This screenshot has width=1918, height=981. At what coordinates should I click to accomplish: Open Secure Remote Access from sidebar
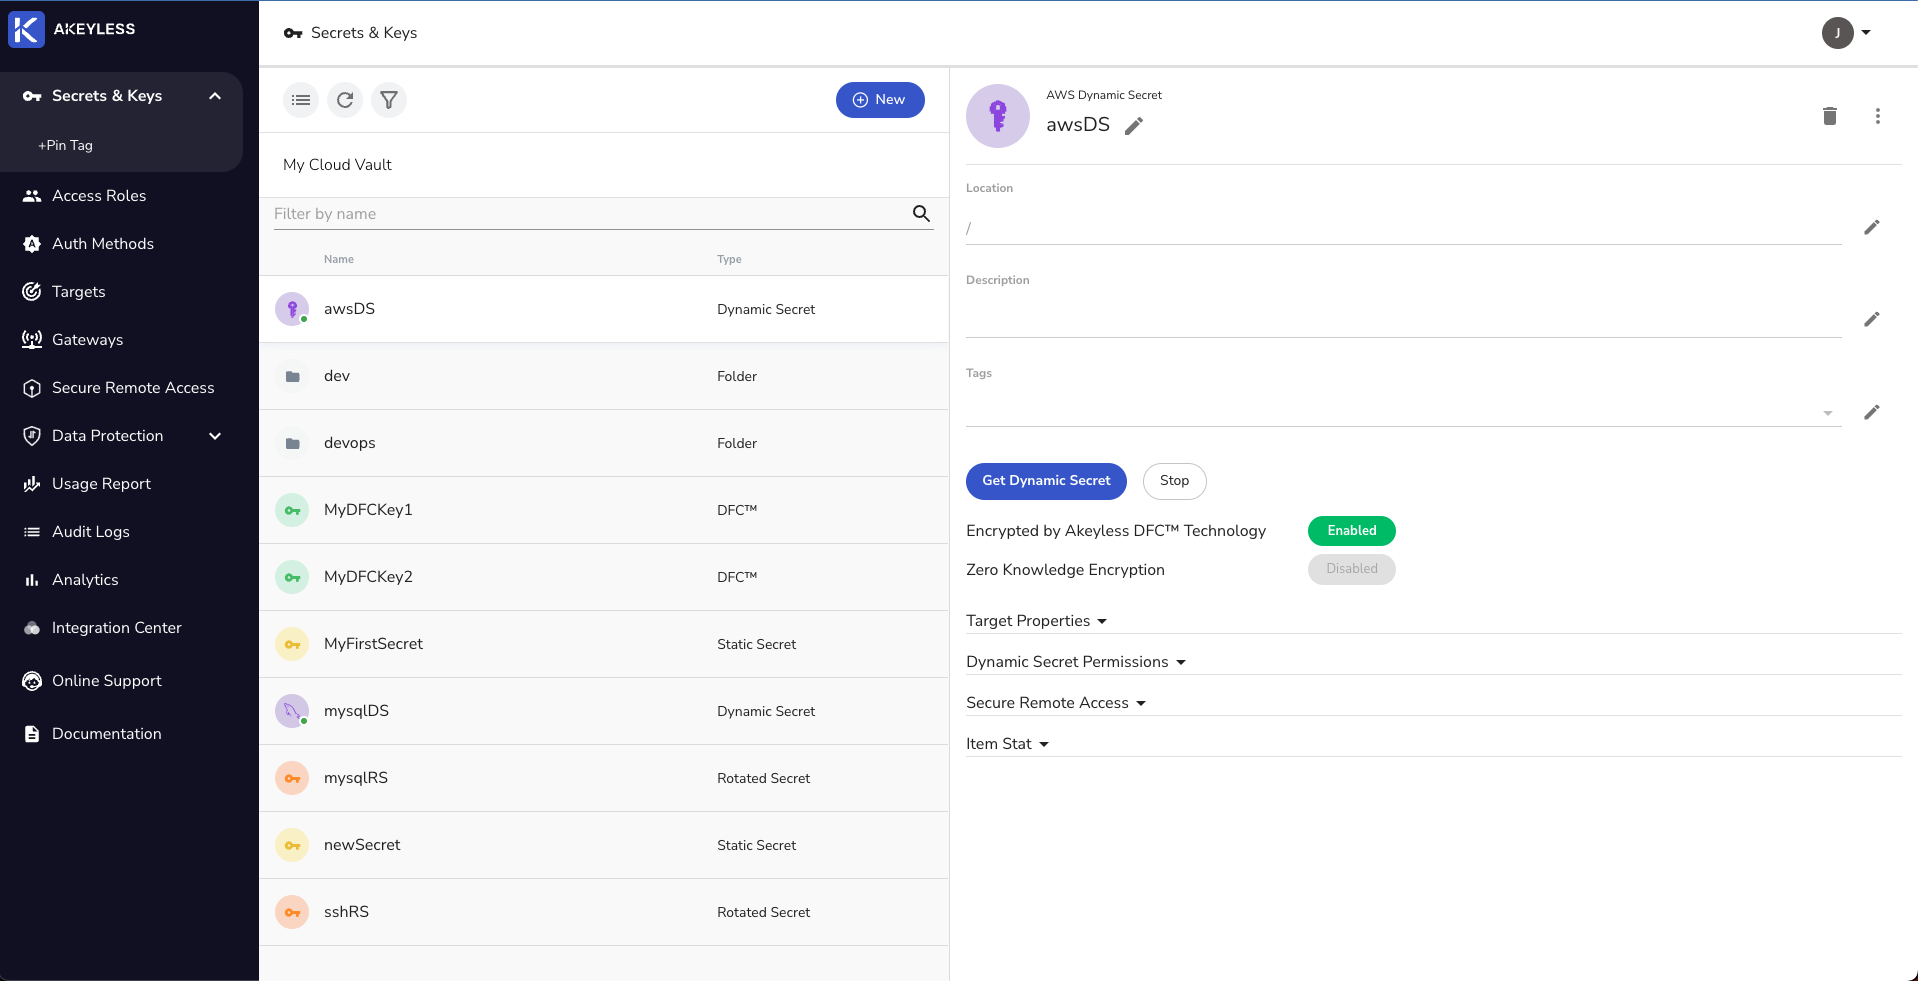133,388
